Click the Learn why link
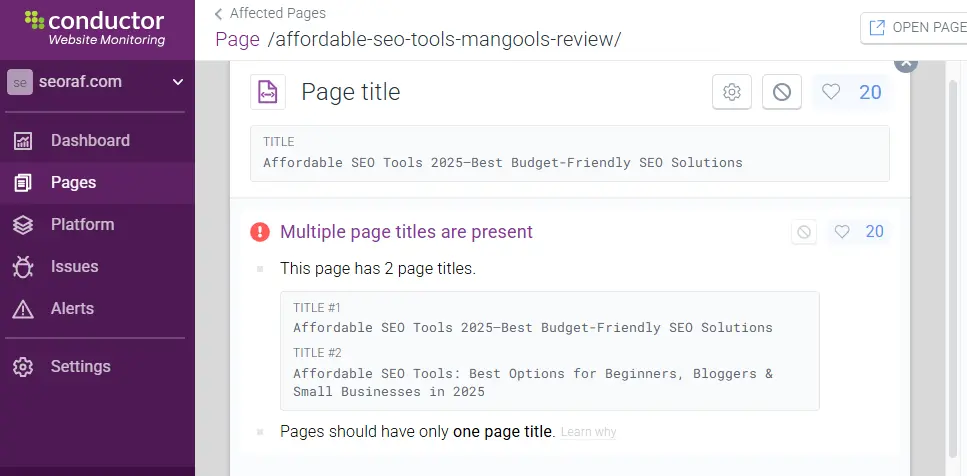This screenshot has height=476, width=967. tap(588, 432)
